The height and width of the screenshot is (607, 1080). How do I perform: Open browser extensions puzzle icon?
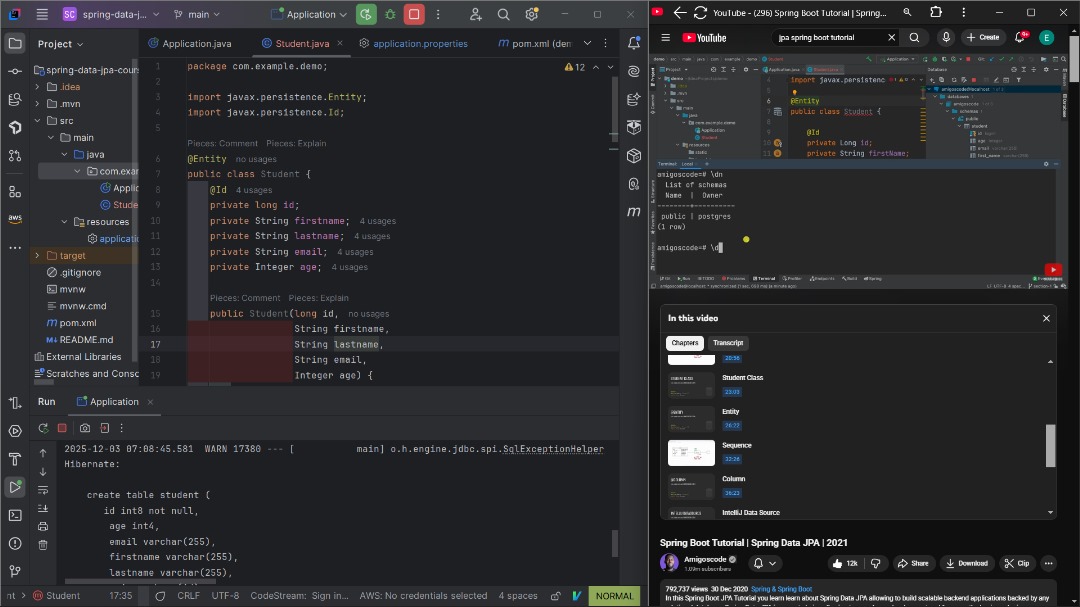[935, 12]
